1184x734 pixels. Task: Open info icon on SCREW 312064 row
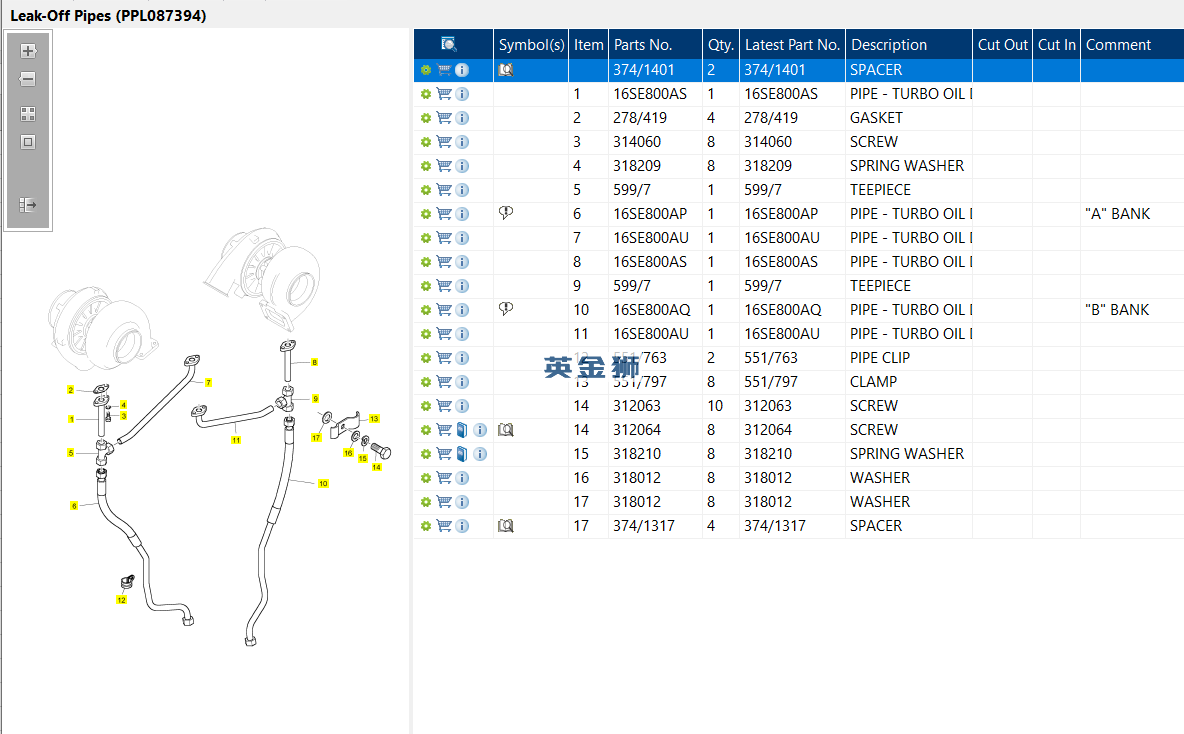(480, 430)
